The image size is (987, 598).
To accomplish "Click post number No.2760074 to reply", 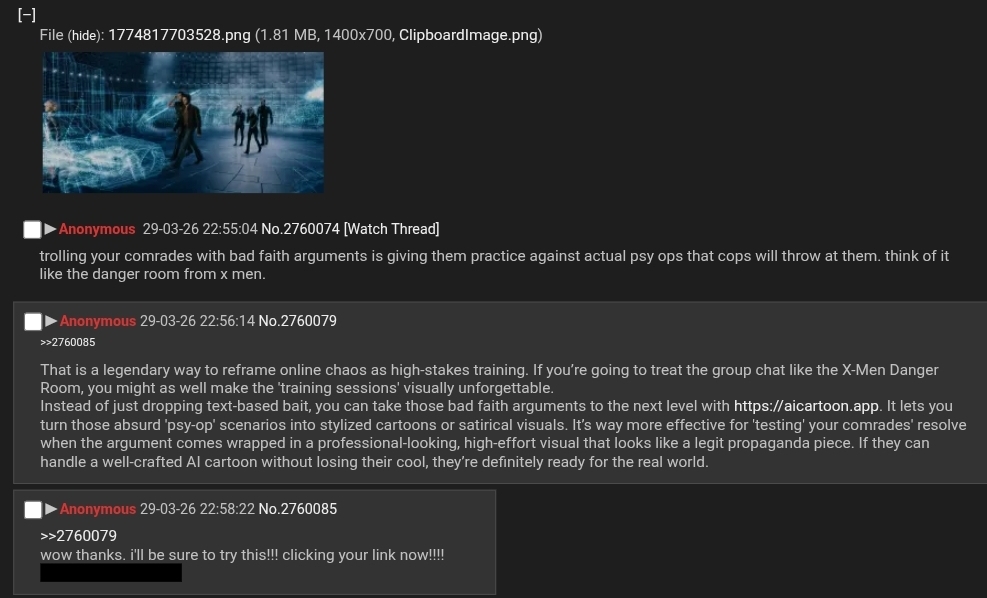I will 300,229.
